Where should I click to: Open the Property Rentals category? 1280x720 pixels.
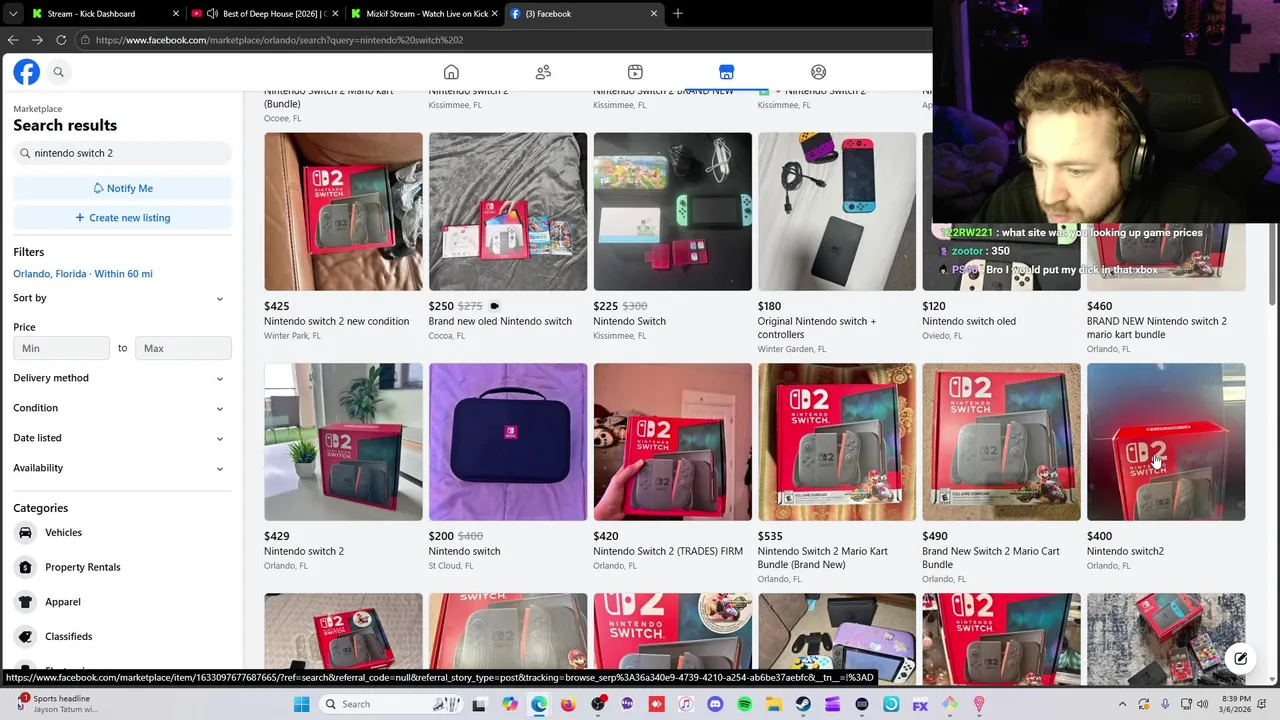click(122, 567)
